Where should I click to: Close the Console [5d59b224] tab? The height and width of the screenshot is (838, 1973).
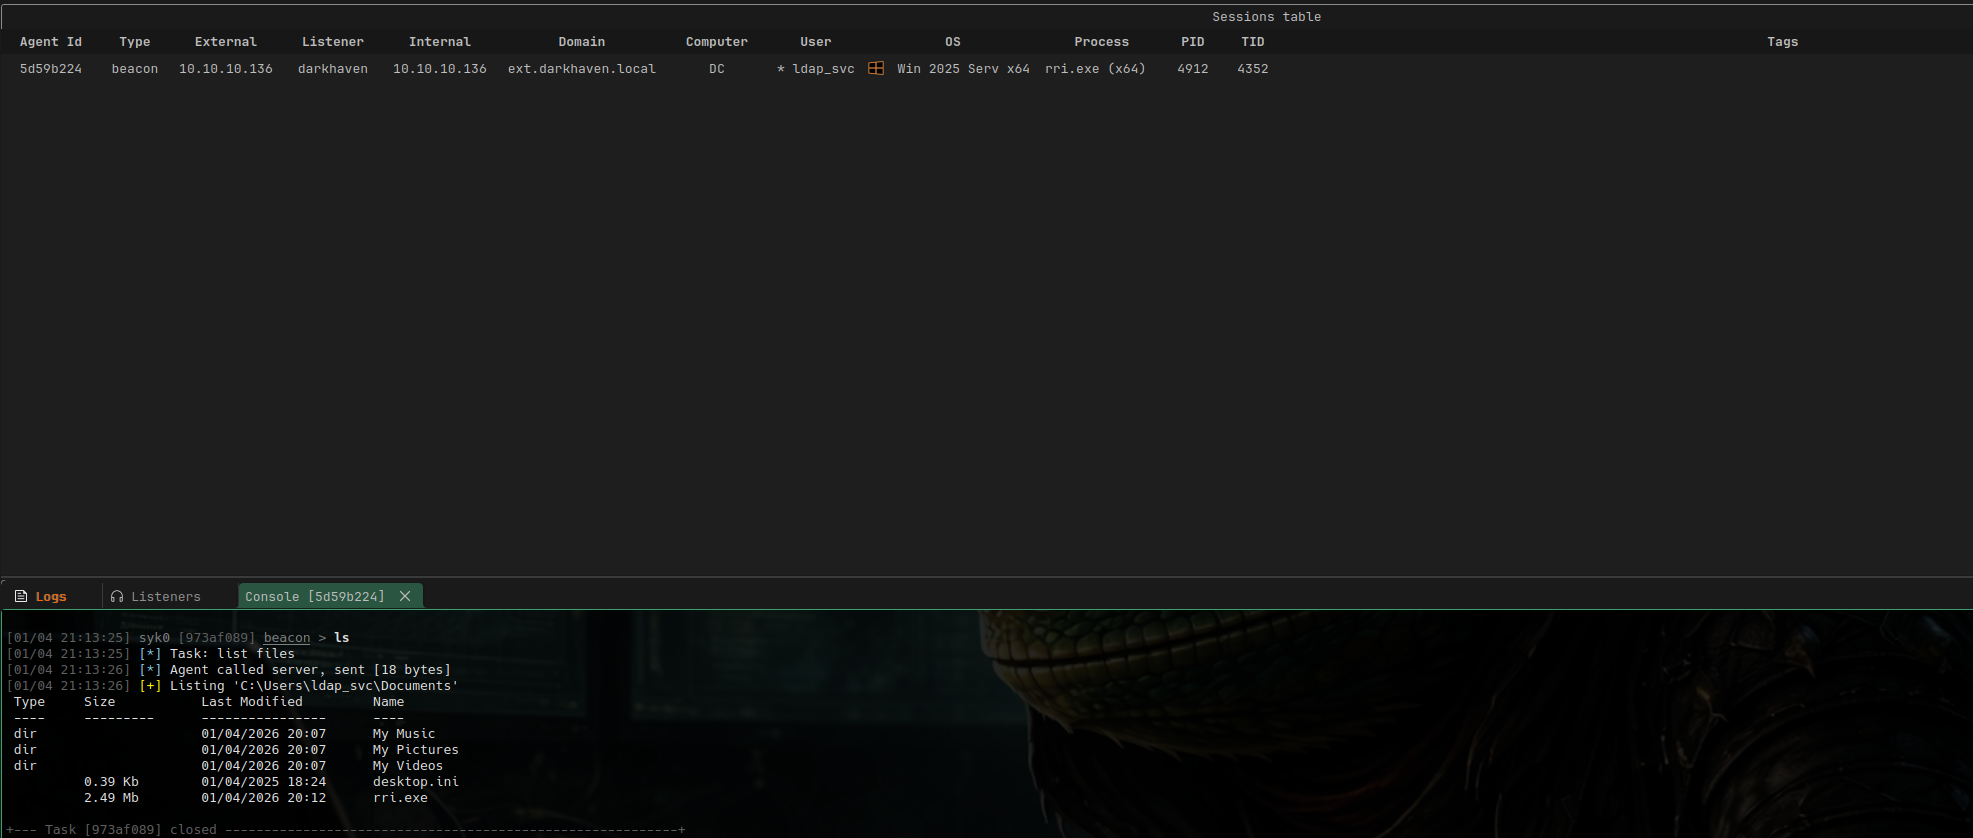pos(405,596)
